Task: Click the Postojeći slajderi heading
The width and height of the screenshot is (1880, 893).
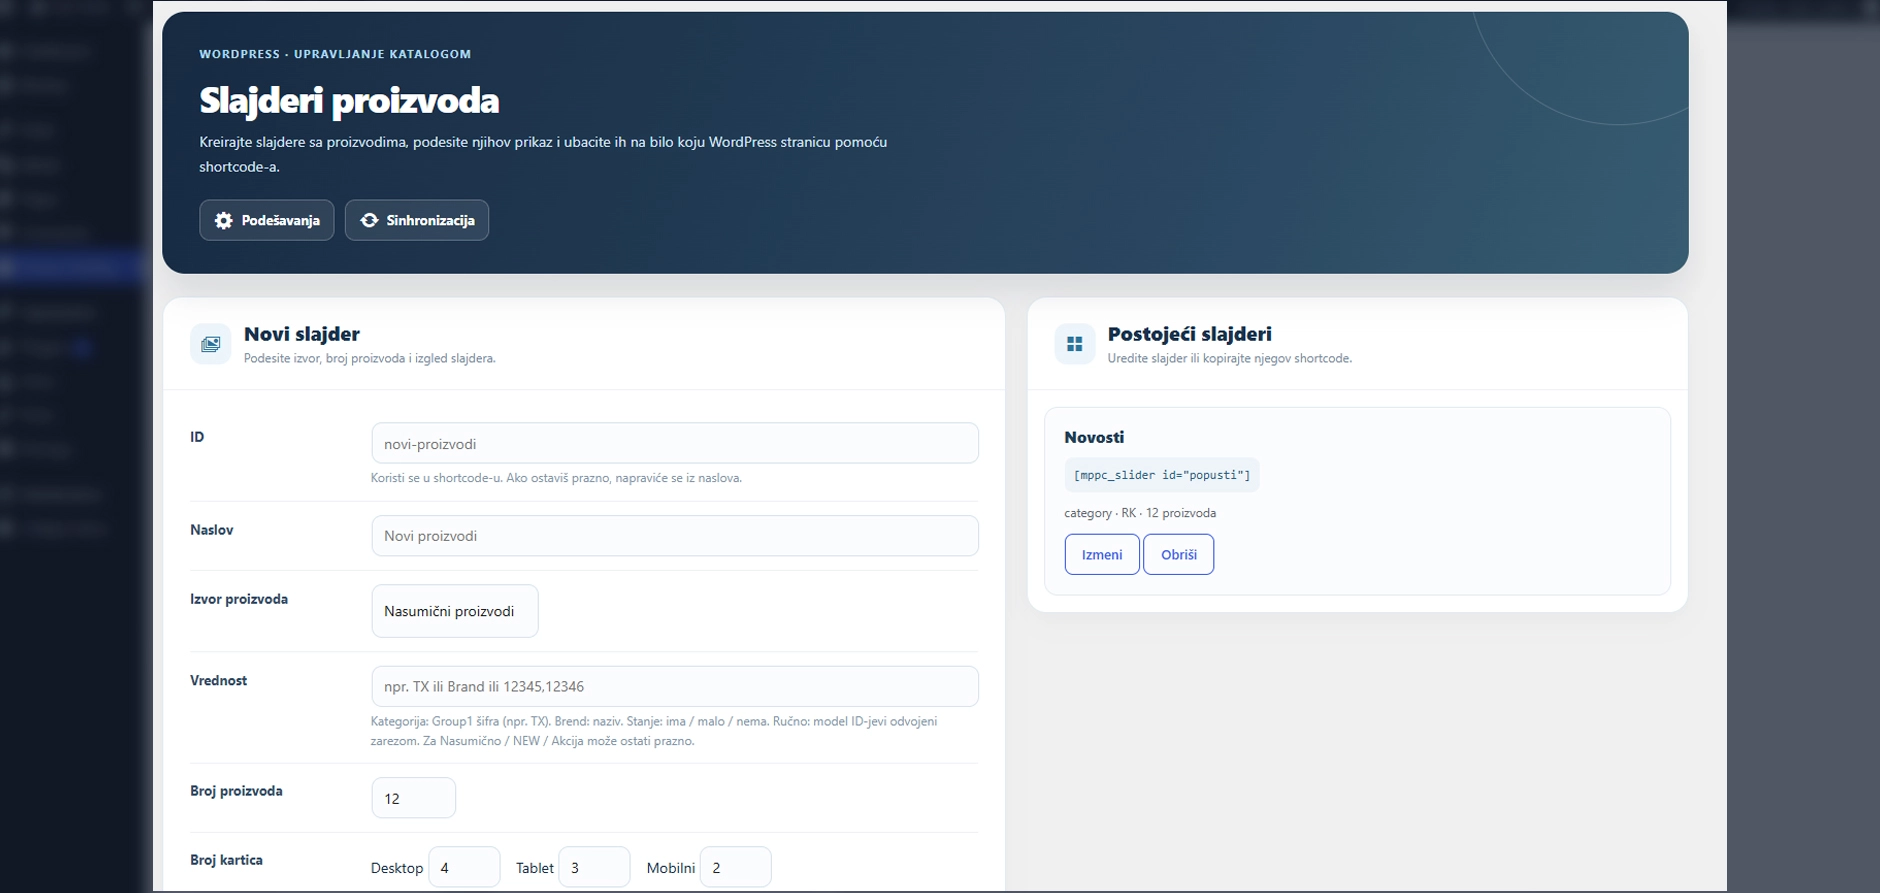Action: 1190,334
